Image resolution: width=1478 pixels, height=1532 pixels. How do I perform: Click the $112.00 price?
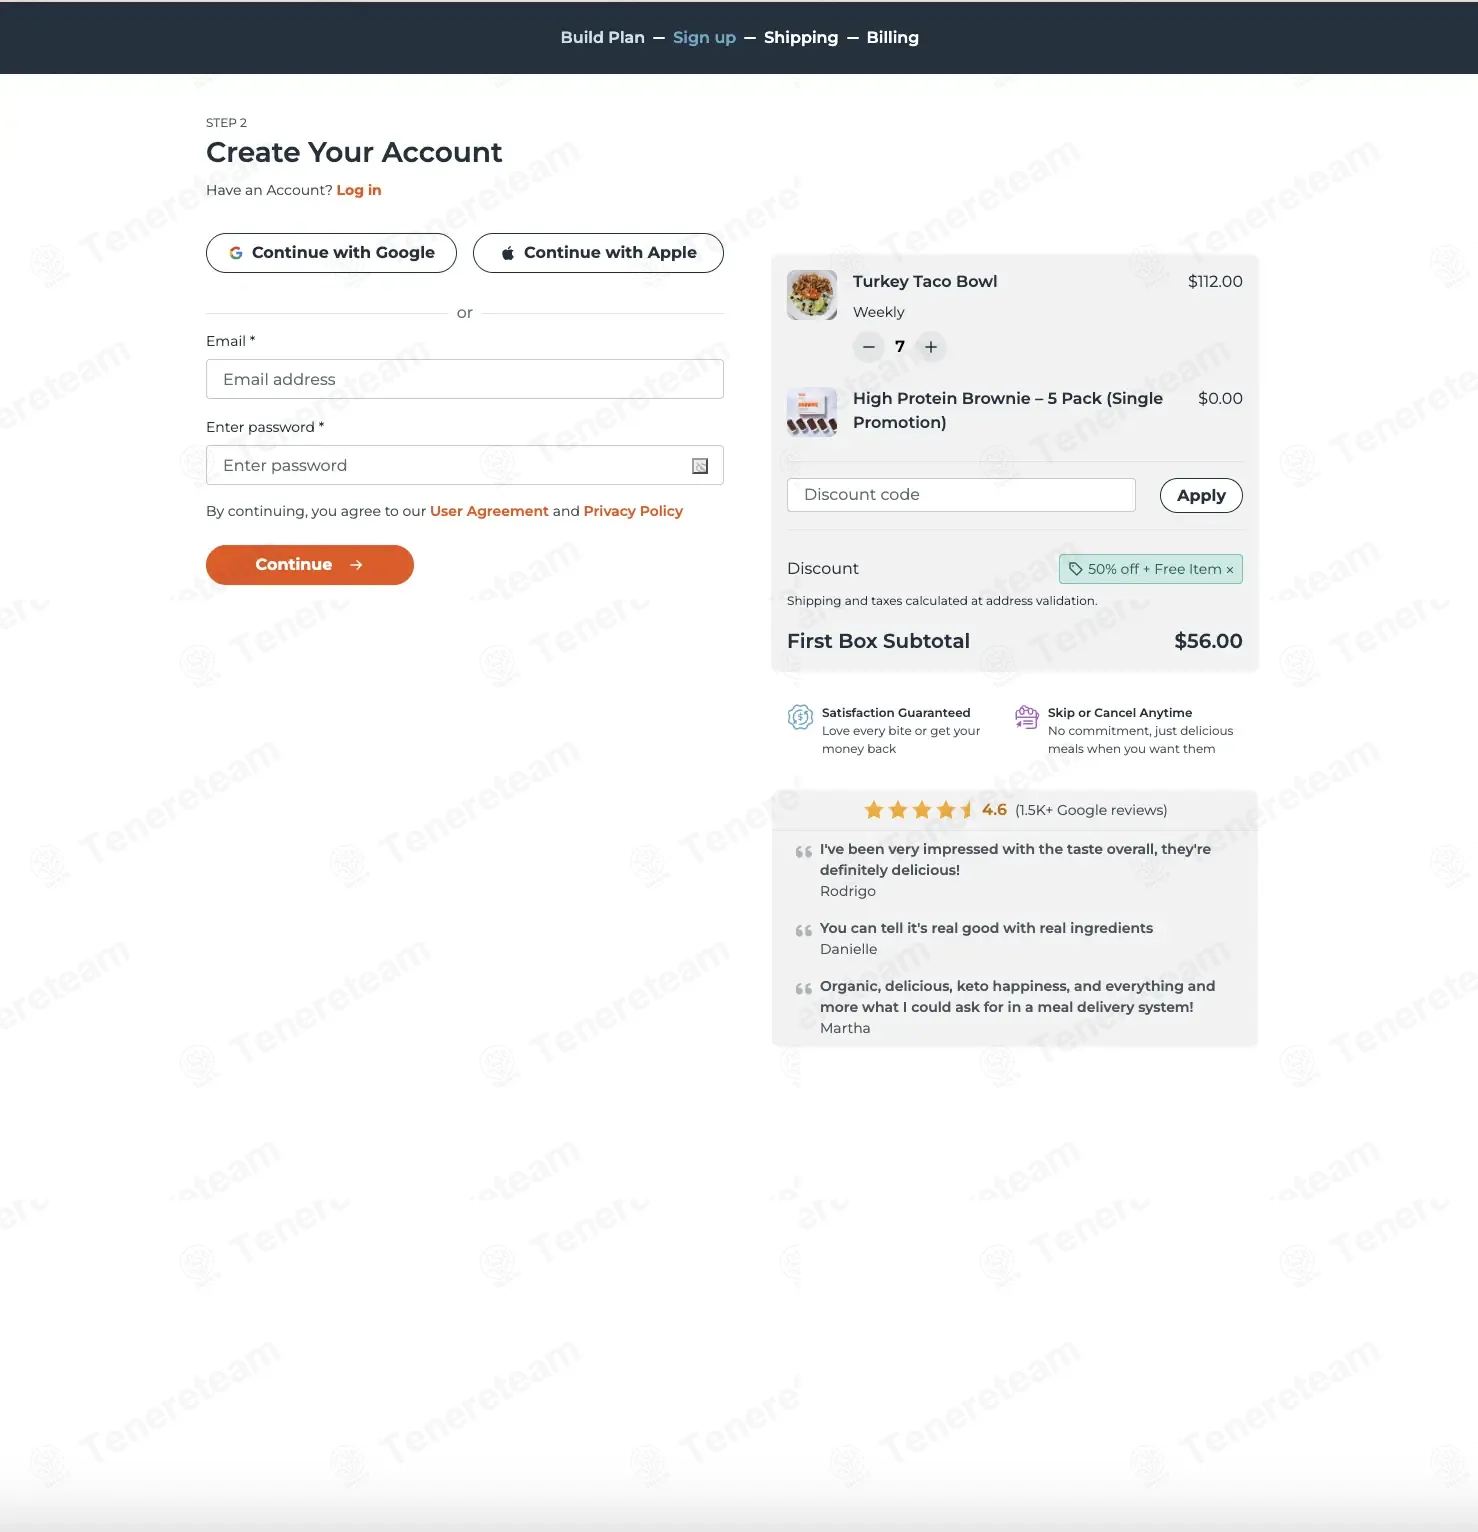pos(1215,282)
